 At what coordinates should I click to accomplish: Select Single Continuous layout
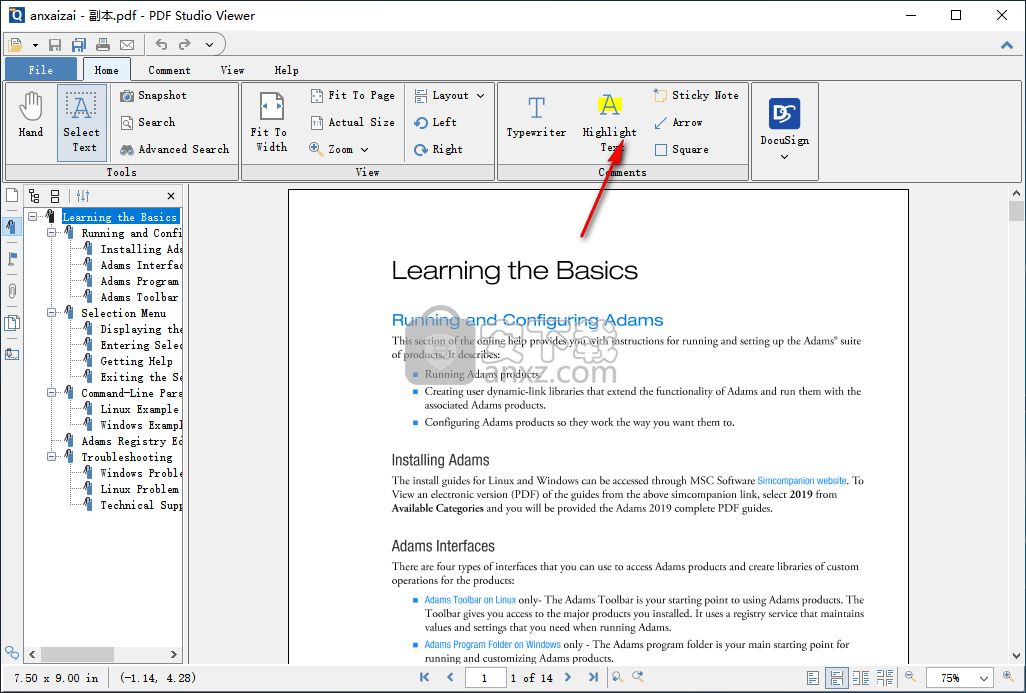tap(836, 678)
